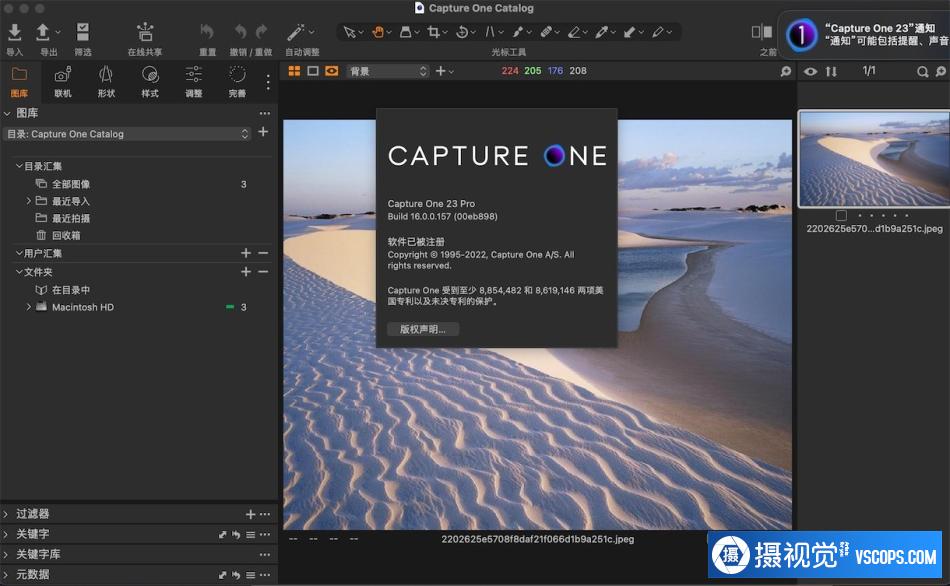Collapse the 图库 panel
The height and width of the screenshot is (586, 950).
[x=7, y=113]
